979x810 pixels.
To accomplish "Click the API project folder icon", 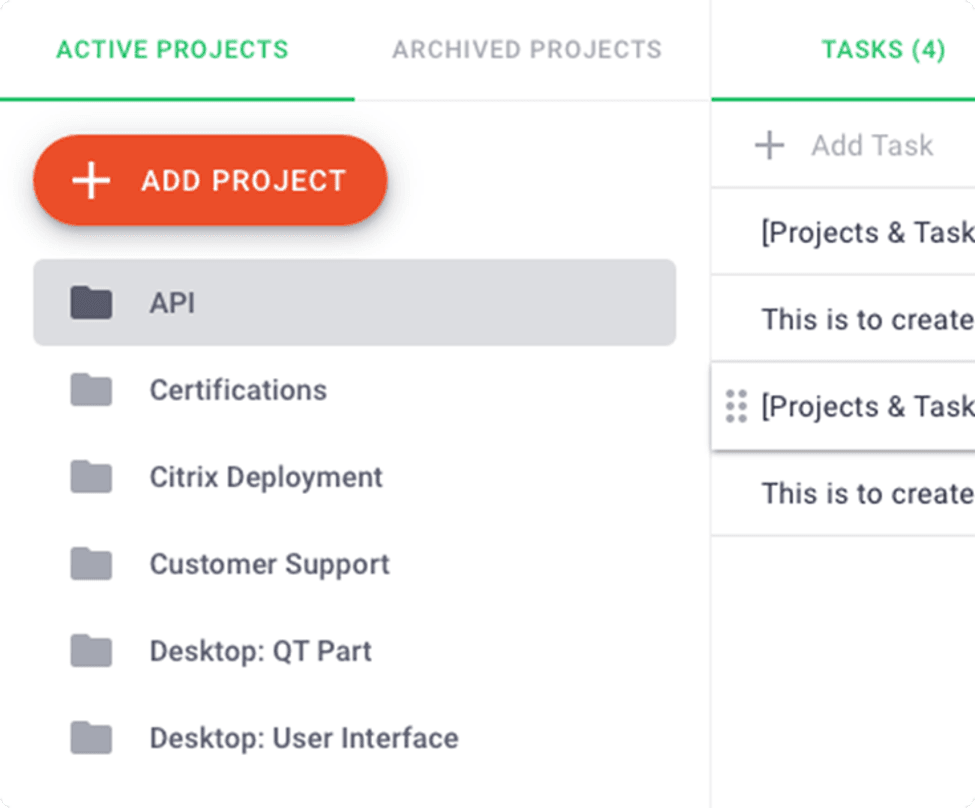I will [x=91, y=302].
